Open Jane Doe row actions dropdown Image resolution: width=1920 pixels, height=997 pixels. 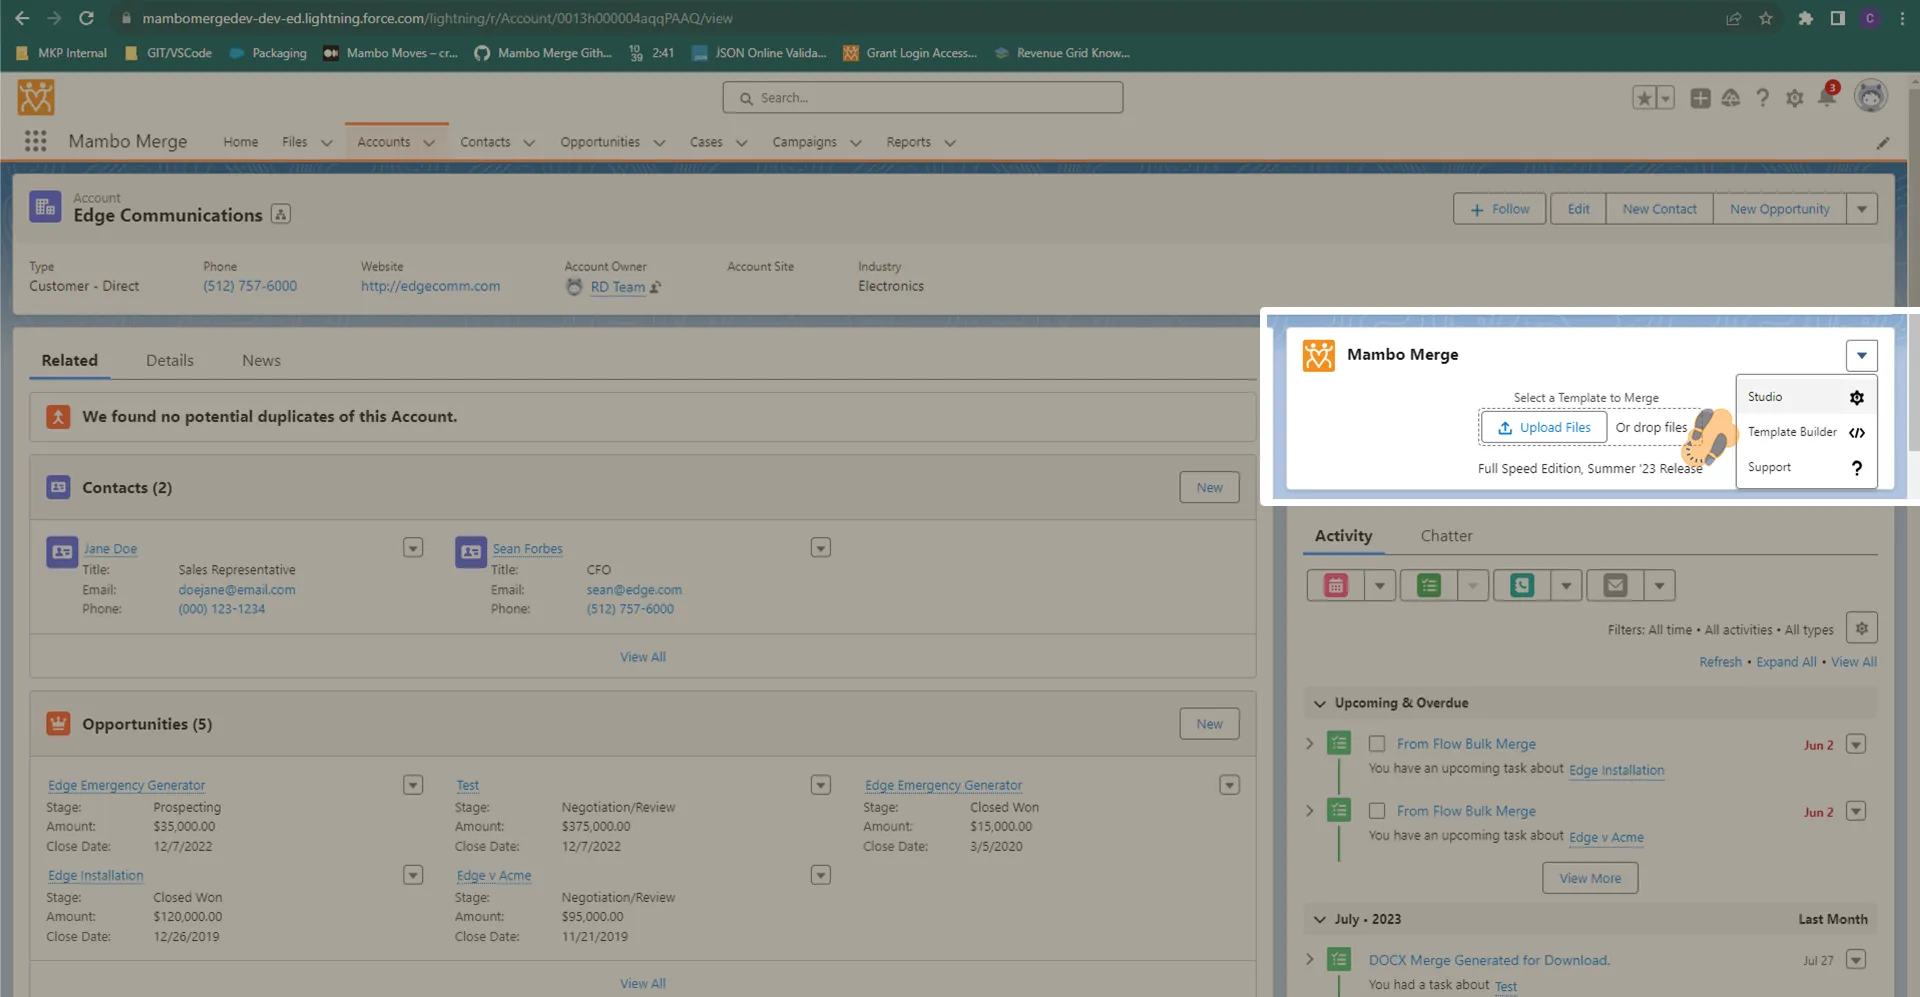point(413,548)
